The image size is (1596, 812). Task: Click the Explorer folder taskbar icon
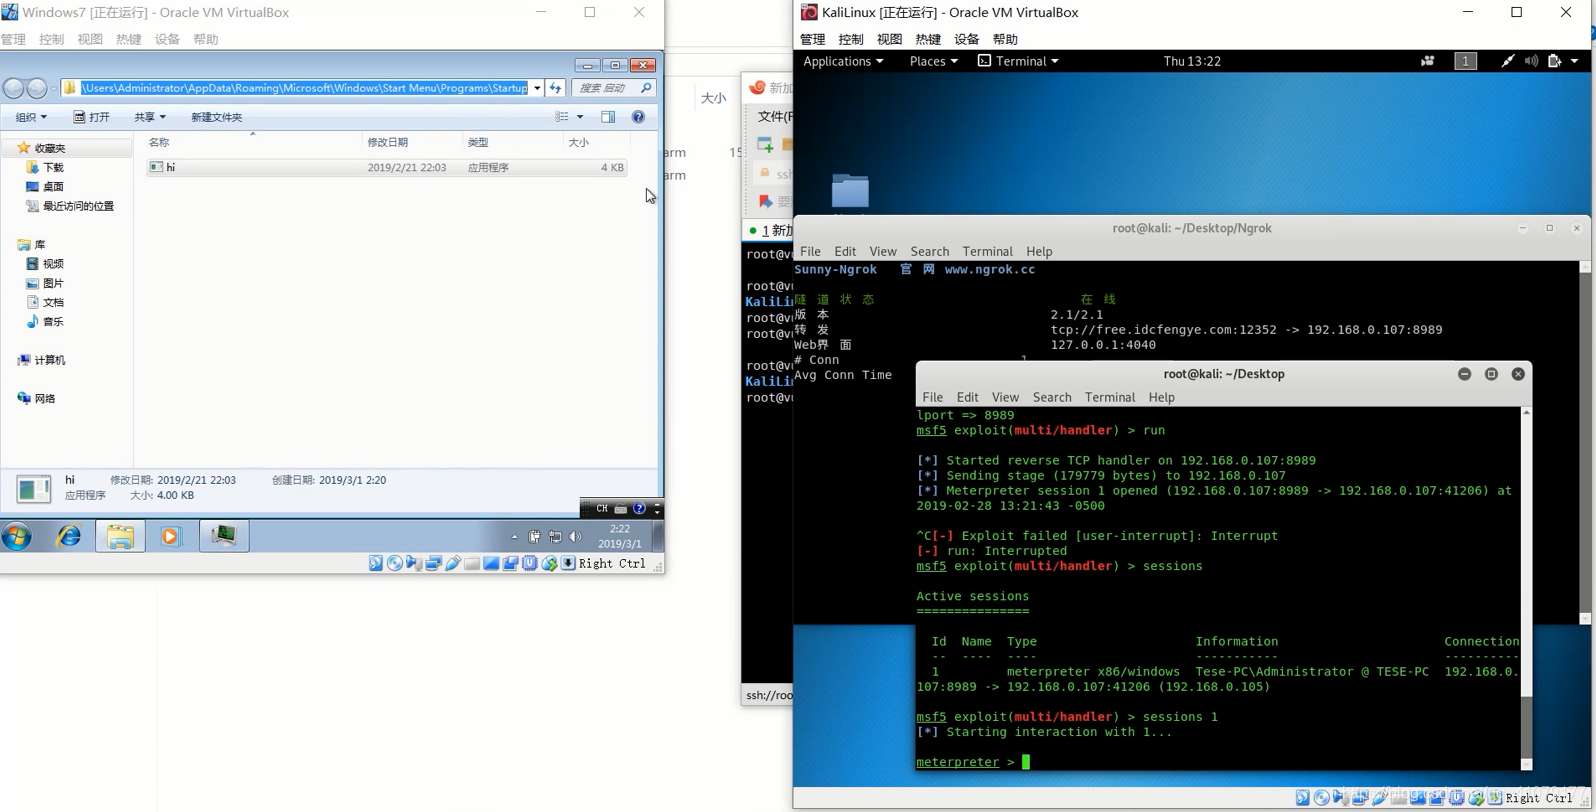(121, 537)
